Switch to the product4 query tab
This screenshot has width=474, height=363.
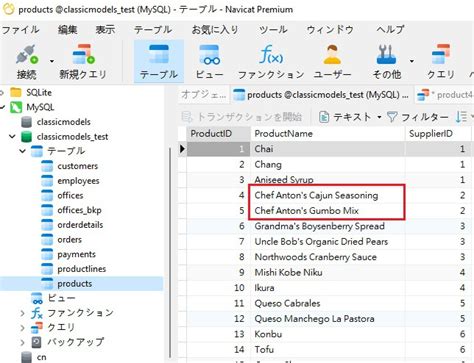[x=445, y=95]
